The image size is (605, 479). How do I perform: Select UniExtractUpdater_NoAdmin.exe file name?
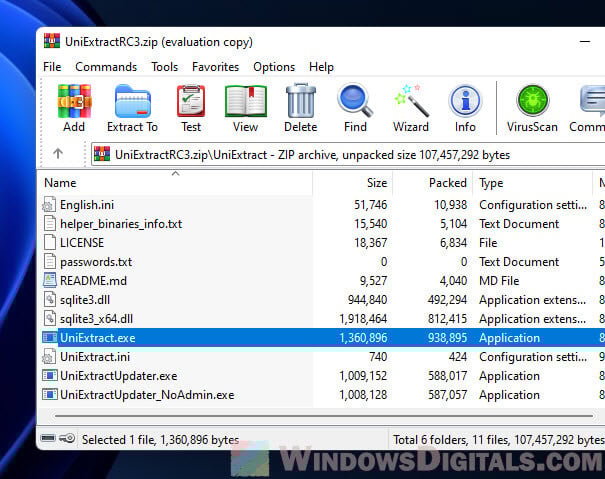point(147,395)
